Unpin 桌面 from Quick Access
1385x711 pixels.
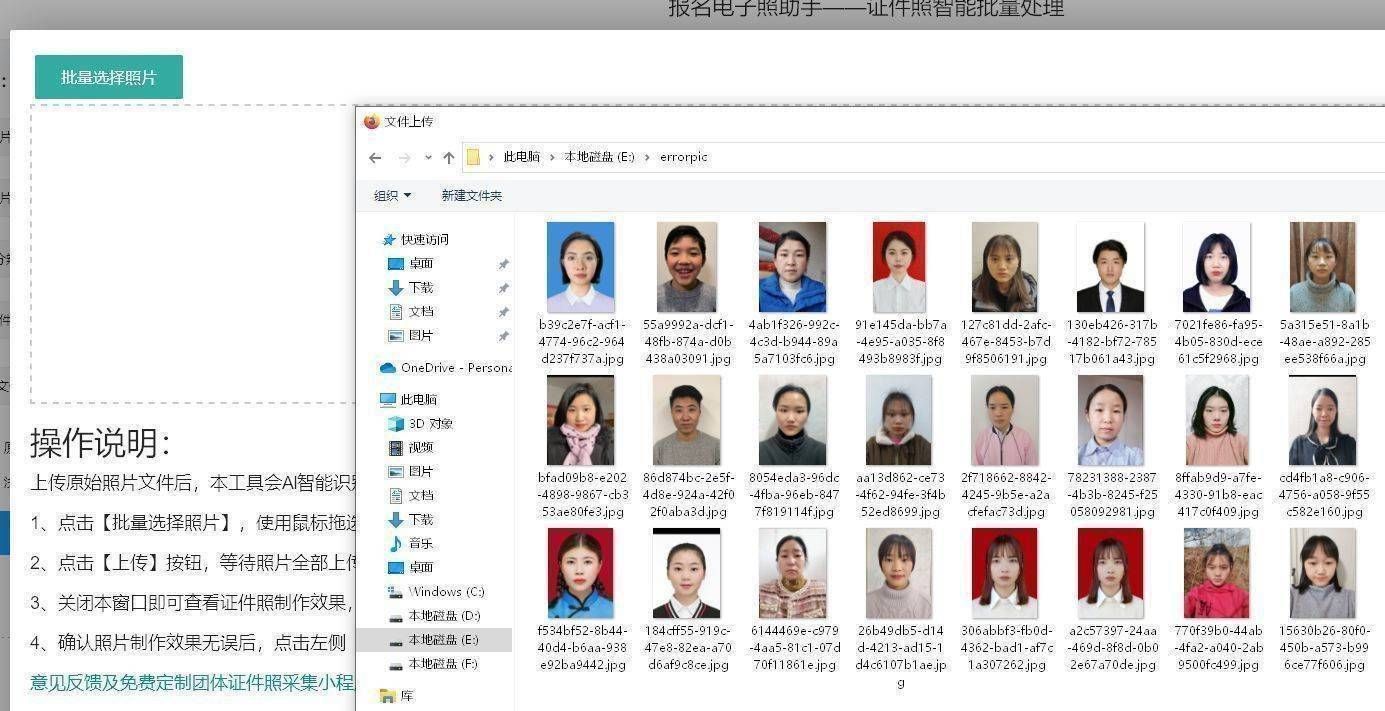click(503, 263)
